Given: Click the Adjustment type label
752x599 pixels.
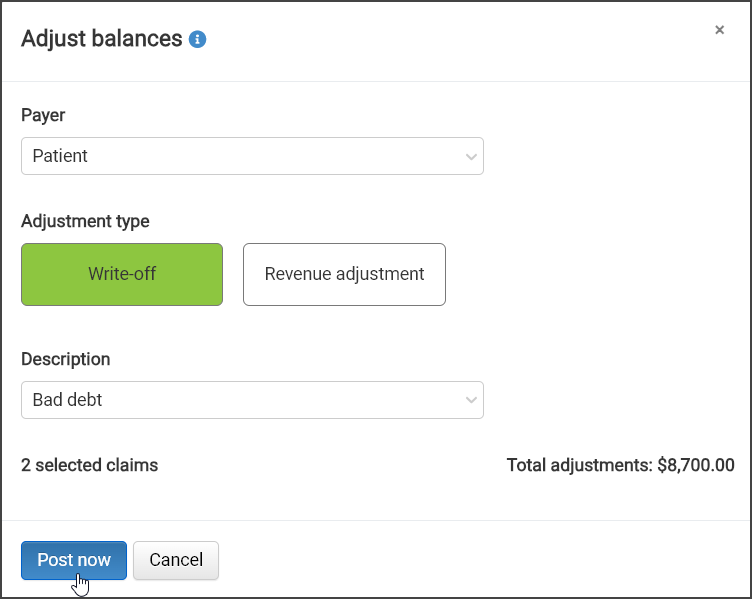Looking at the screenshot, I should (x=85, y=222).
